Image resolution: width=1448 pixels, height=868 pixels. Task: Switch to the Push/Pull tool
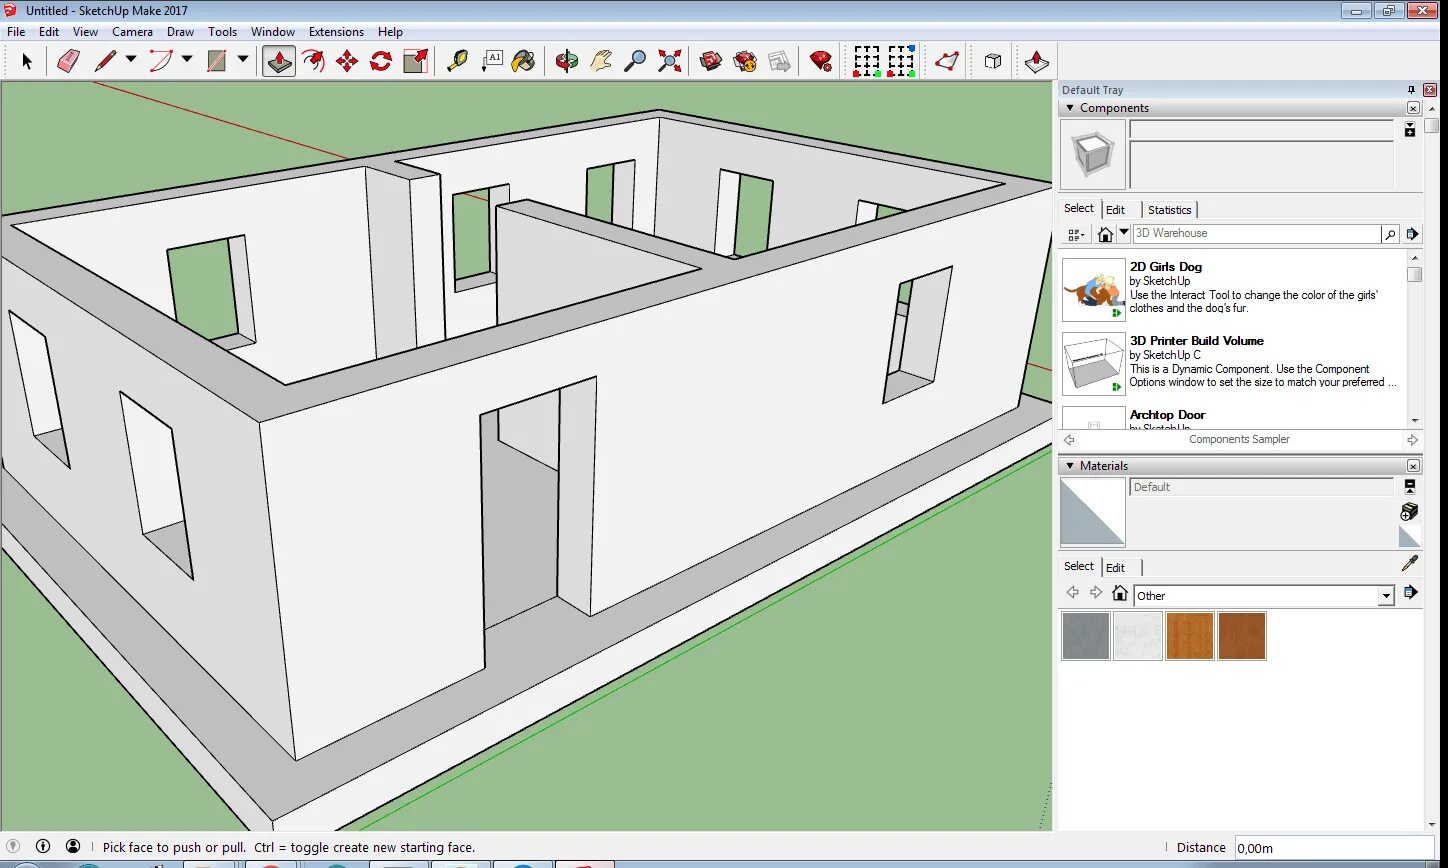278,61
